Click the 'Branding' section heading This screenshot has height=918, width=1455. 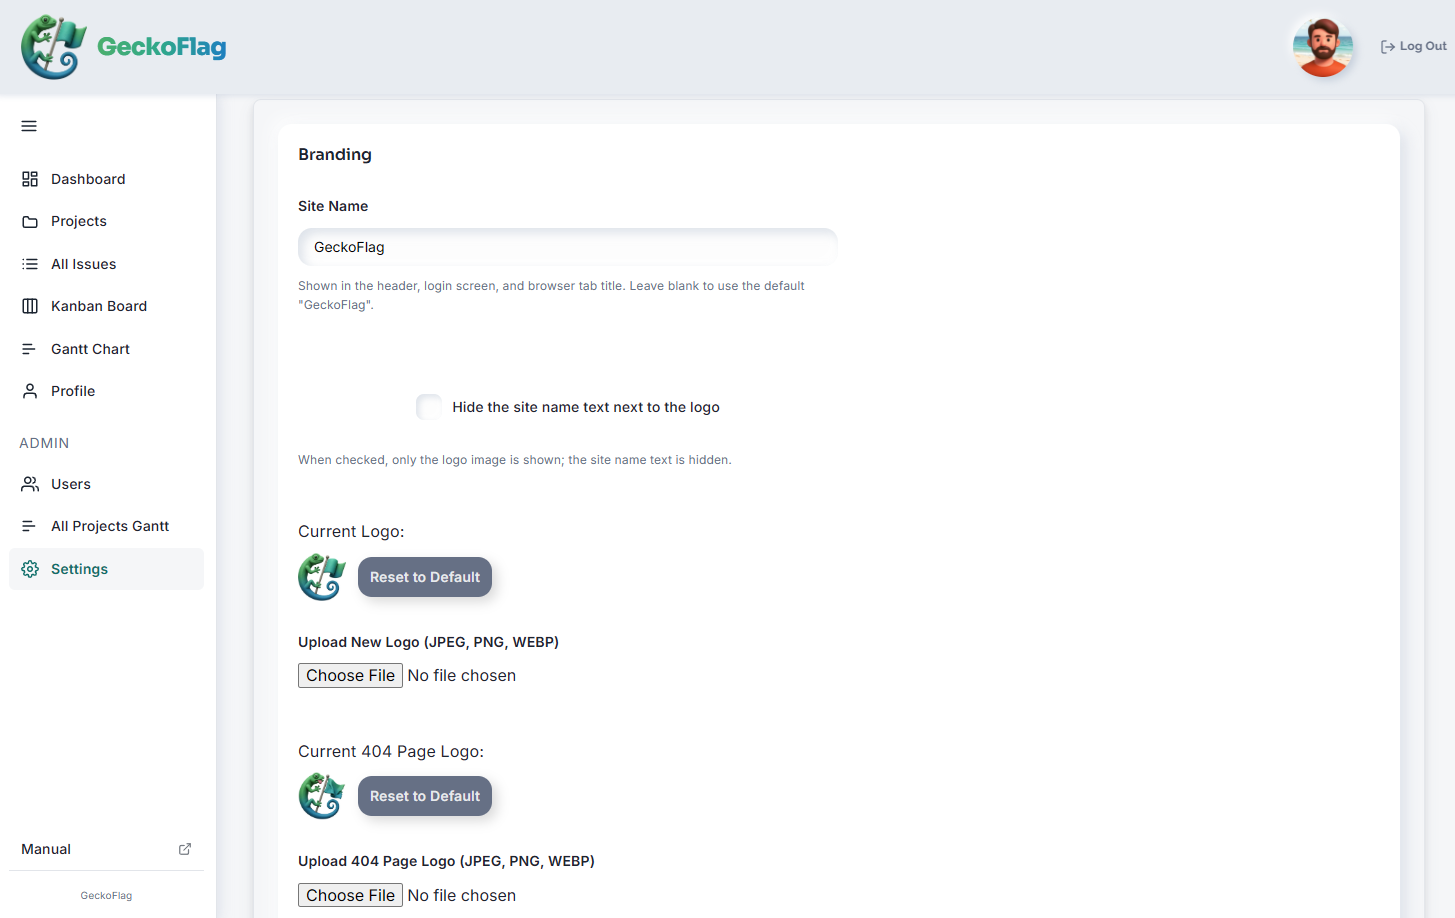coord(335,154)
